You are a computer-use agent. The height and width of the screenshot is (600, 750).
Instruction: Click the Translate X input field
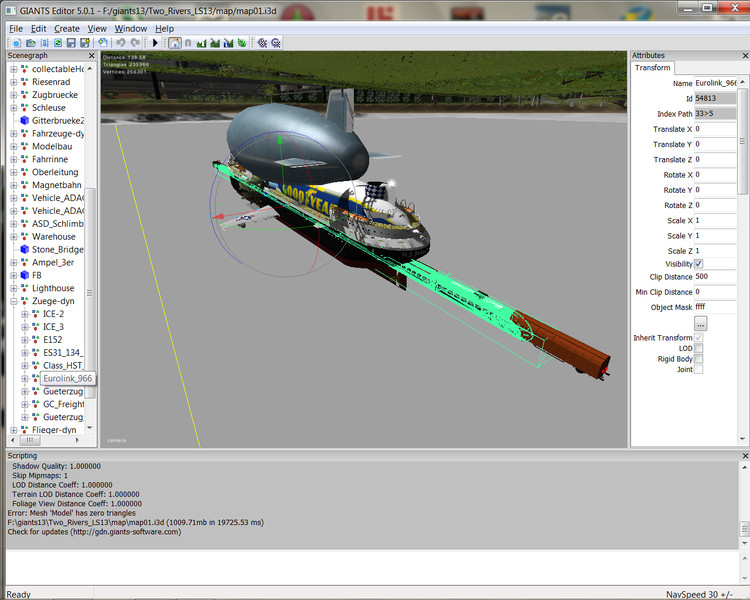coord(715,129)
